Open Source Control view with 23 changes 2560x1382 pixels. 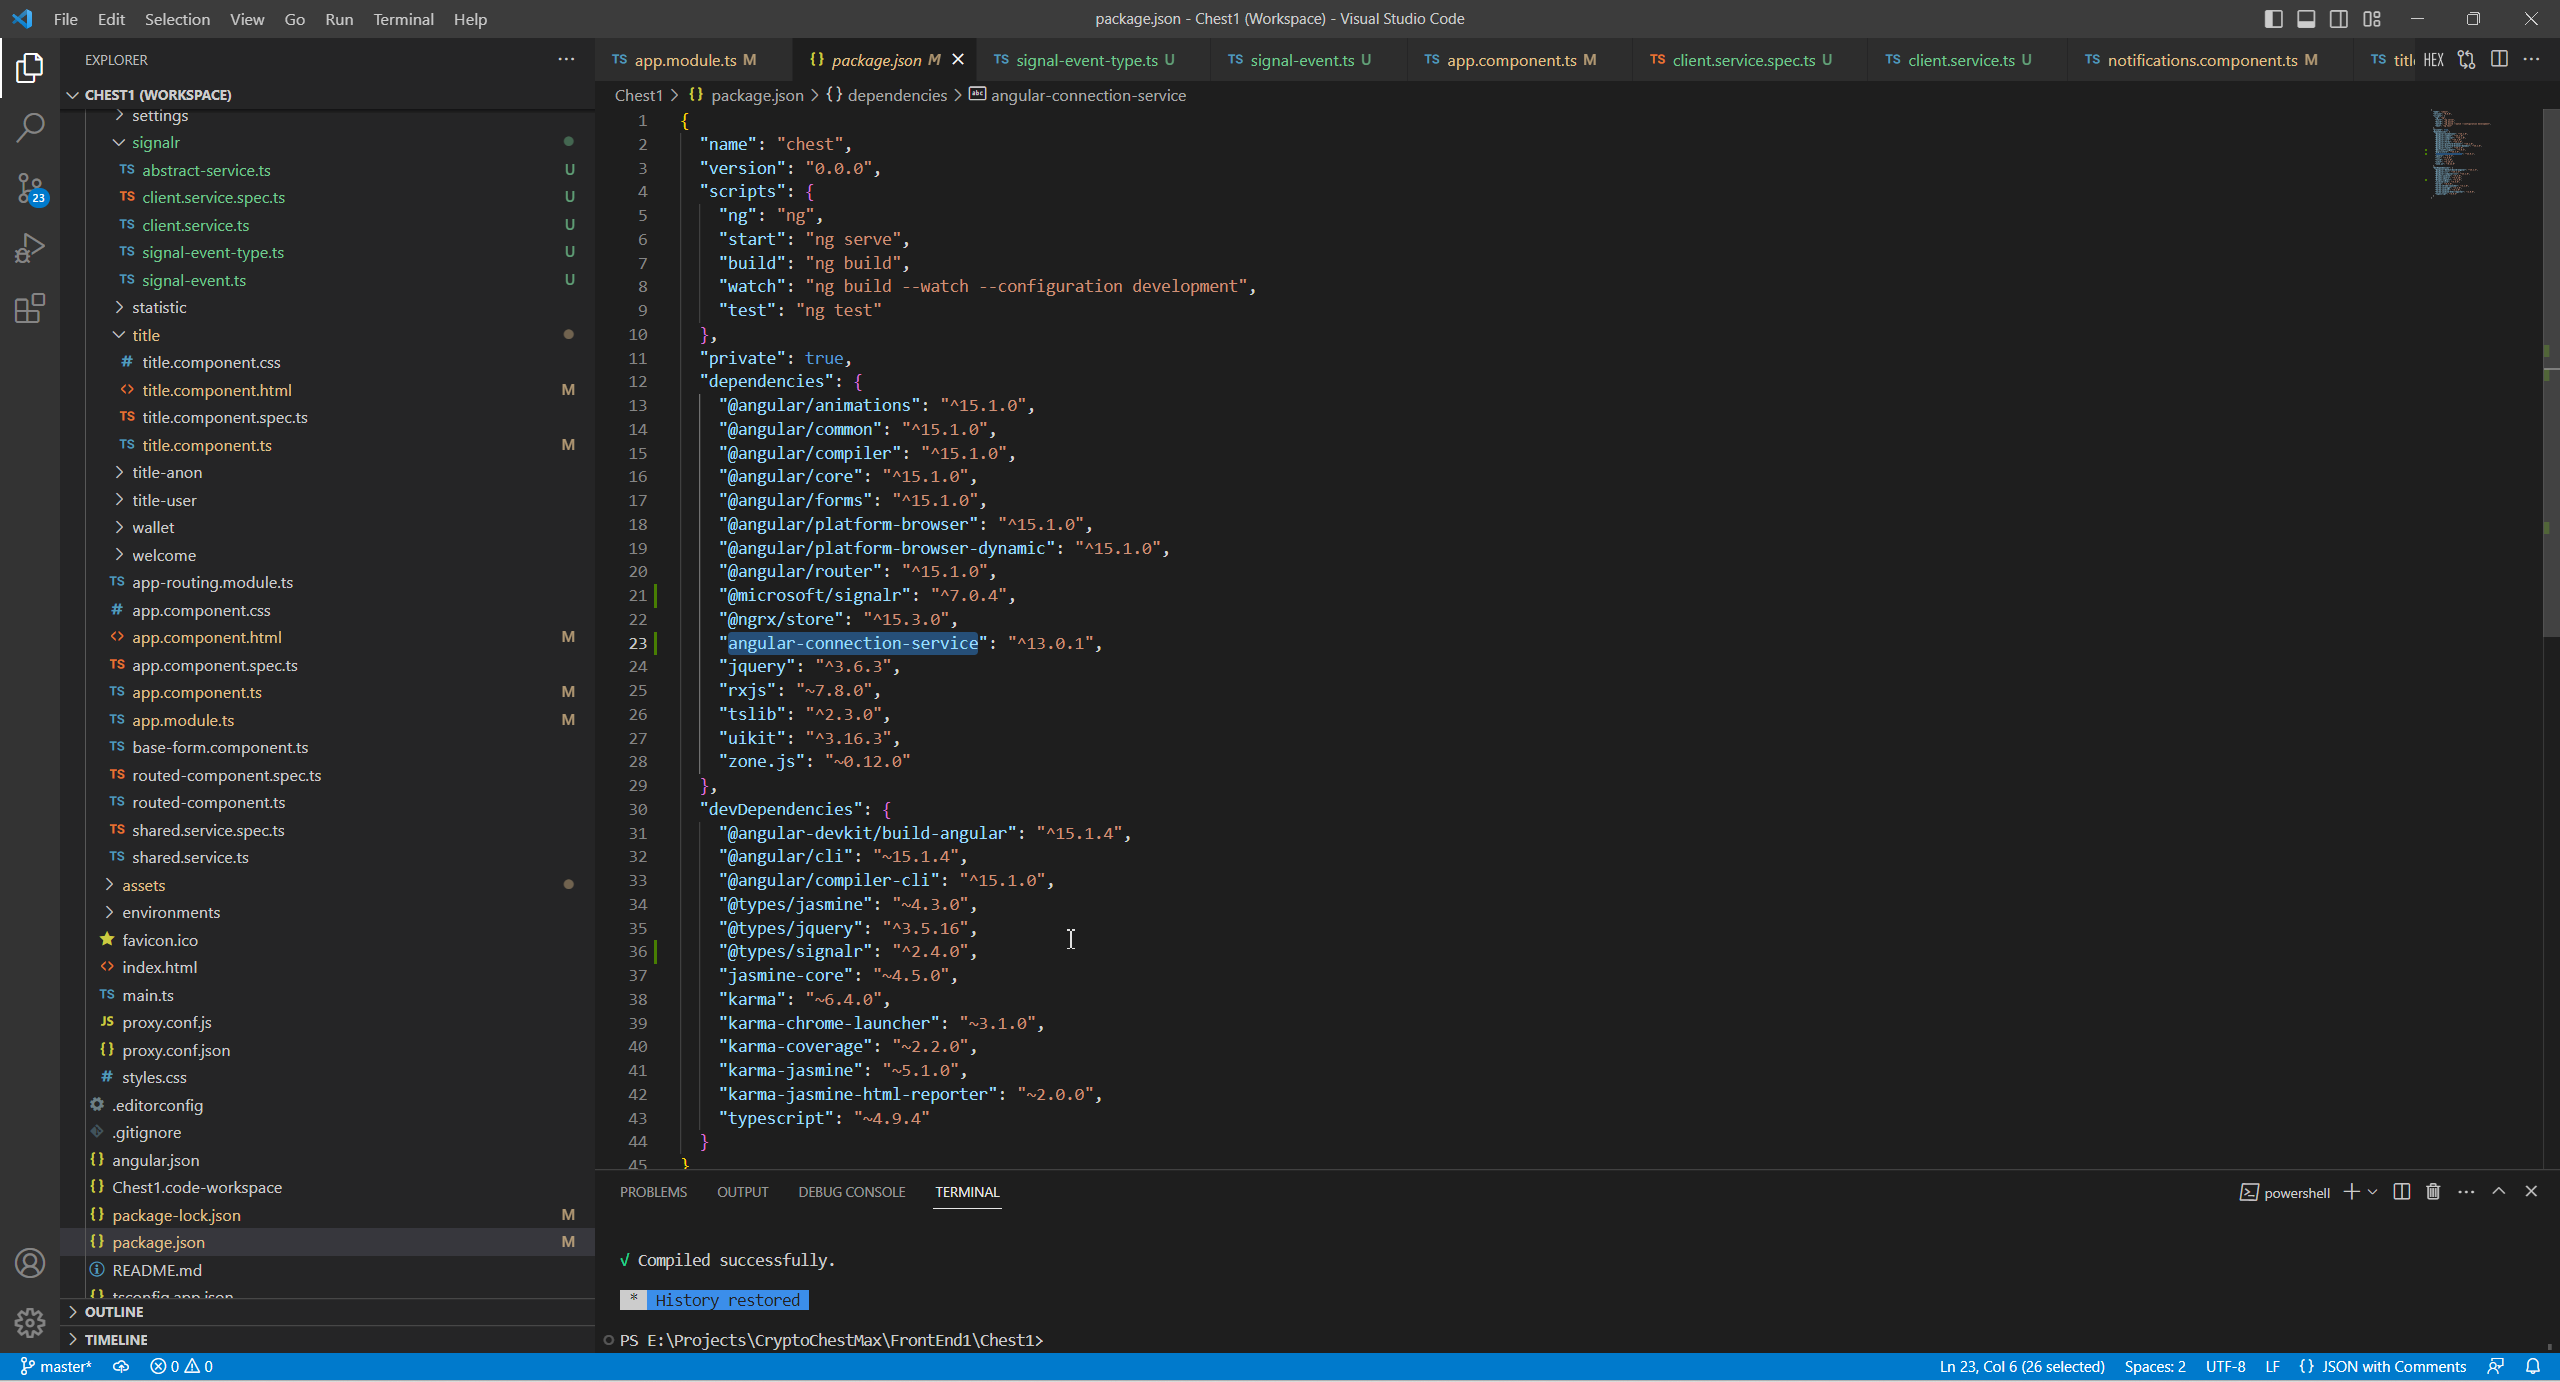pyautogui.click(x=30, y=187)
